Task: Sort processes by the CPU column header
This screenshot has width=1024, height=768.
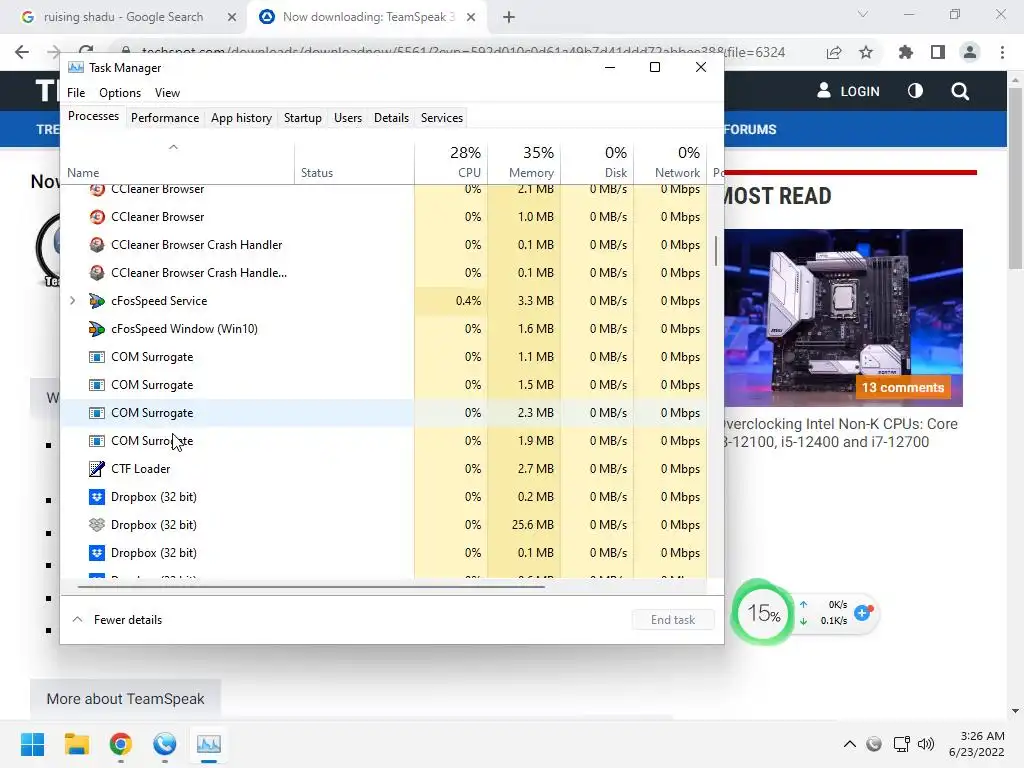Action: (x=451, y=161)
